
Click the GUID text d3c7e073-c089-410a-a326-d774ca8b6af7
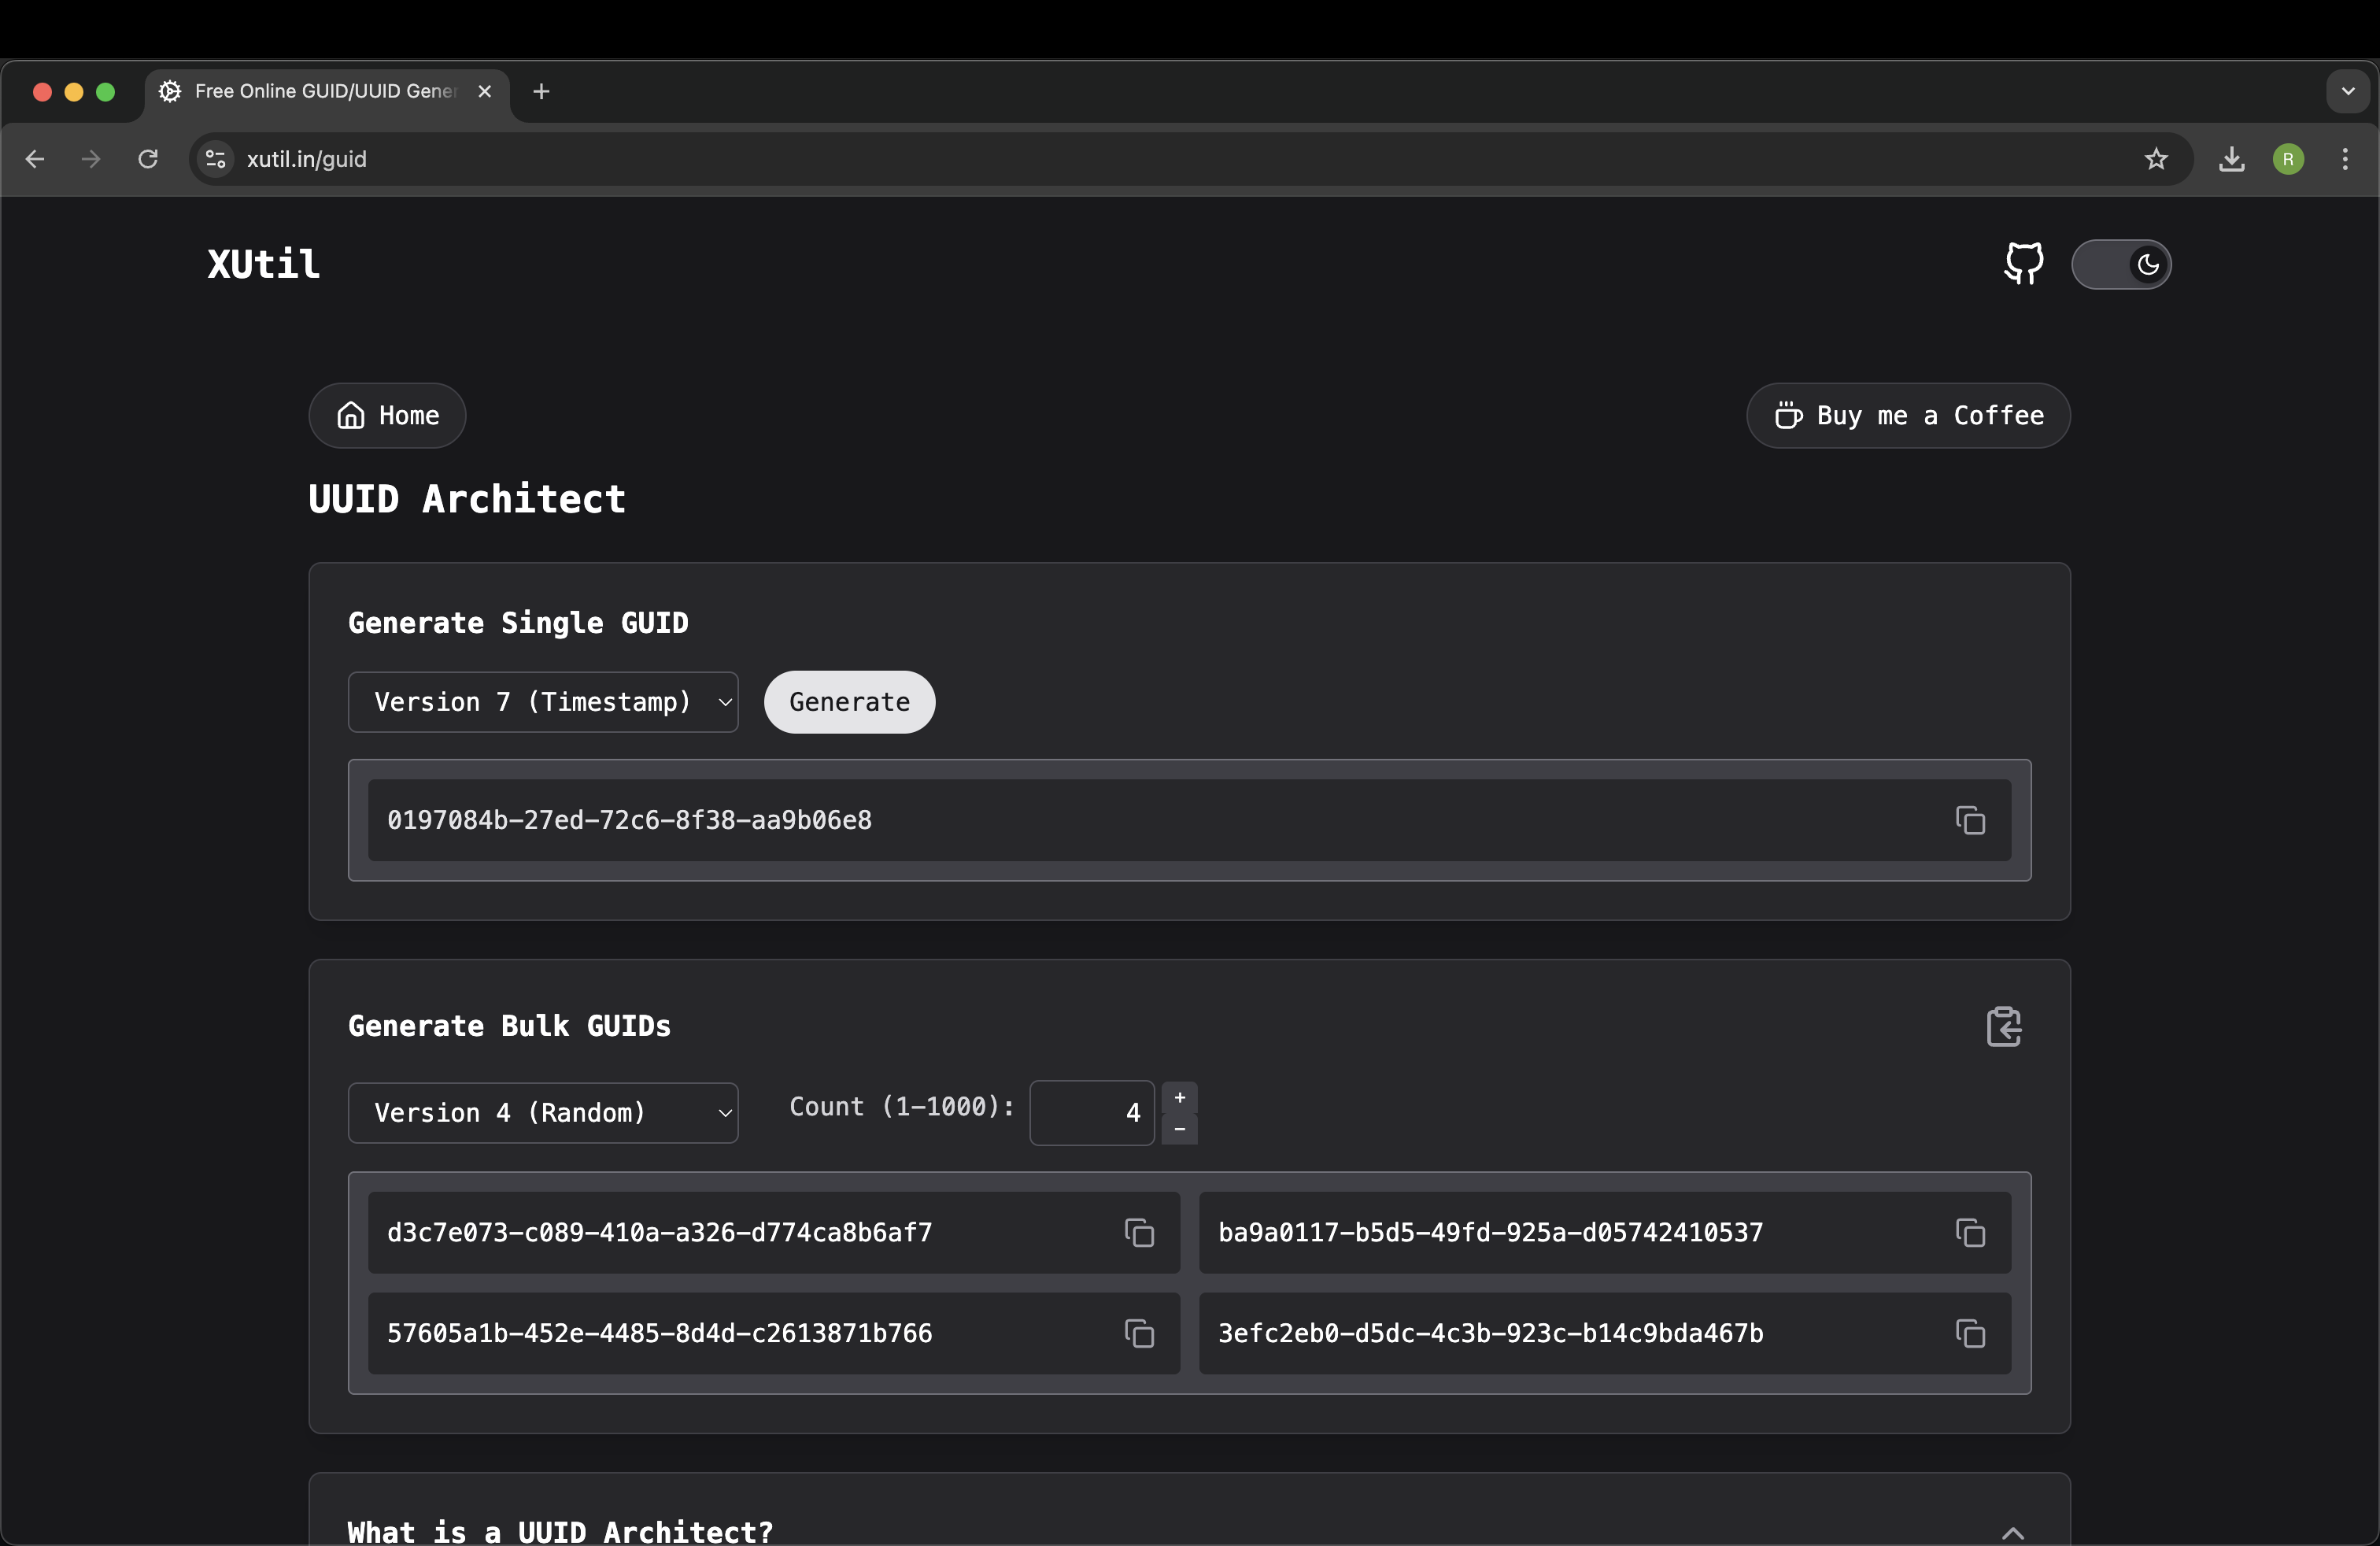click(659, 1232)
